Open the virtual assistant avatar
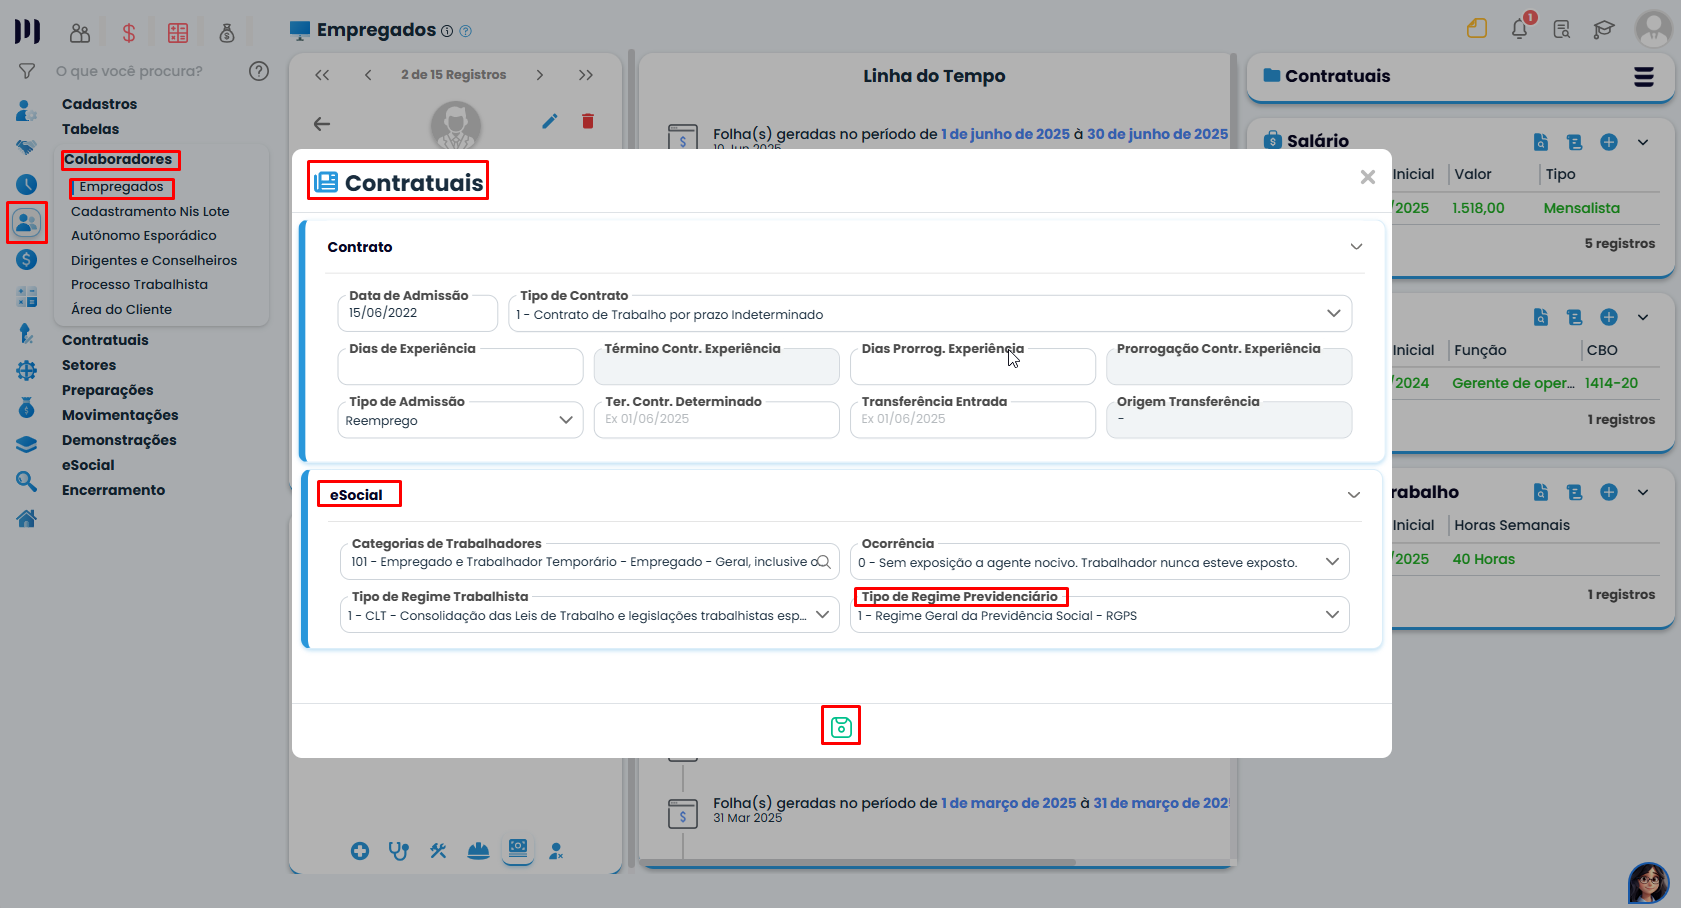1681x908 pixels. tap(1648, 883)
